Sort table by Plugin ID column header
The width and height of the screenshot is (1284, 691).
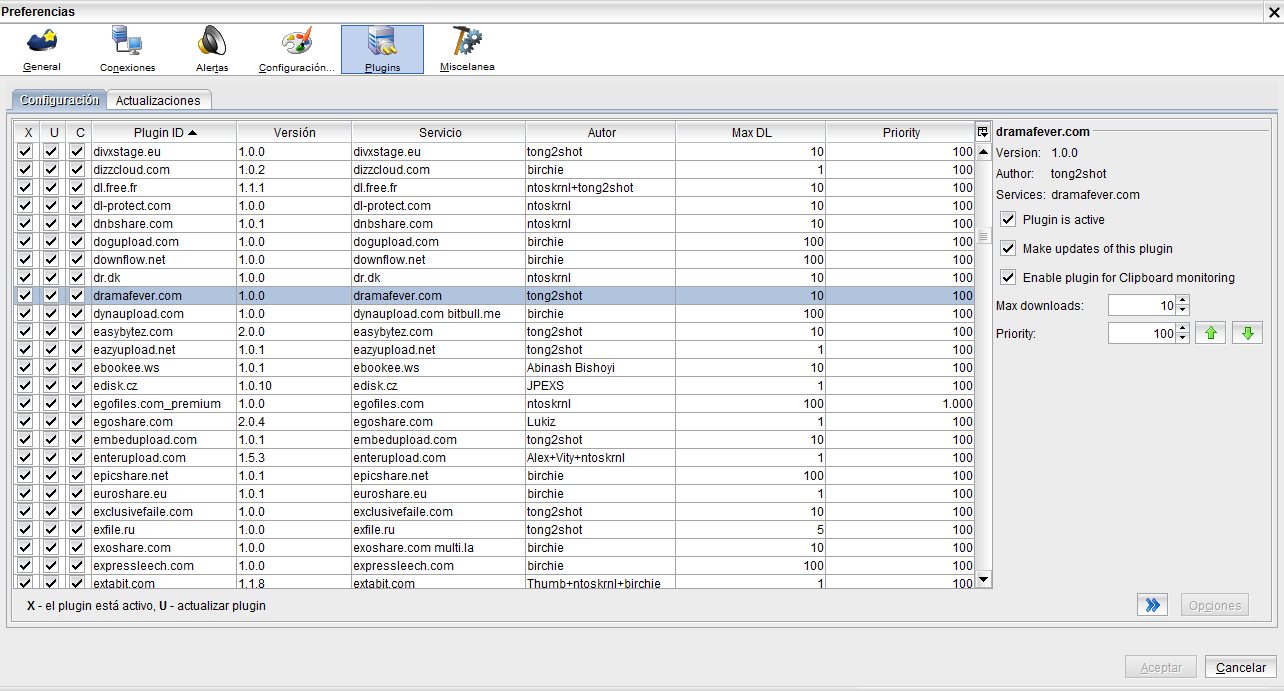[x=165, y=132]
